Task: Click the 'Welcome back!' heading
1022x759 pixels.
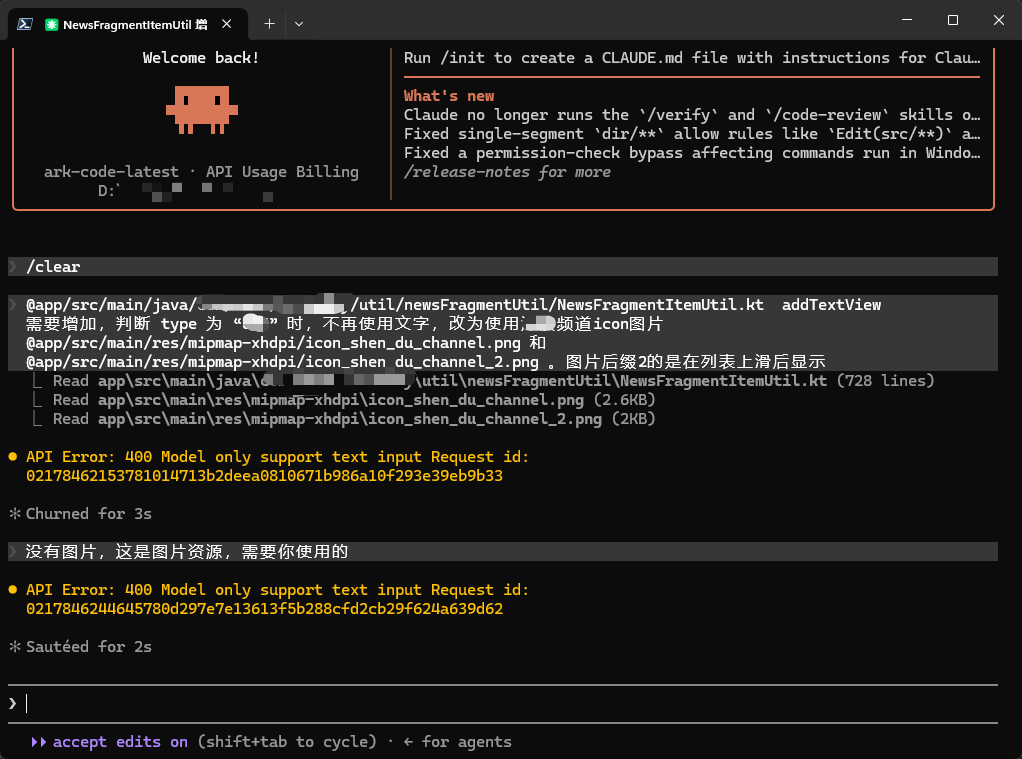Action: click(201, 58)
